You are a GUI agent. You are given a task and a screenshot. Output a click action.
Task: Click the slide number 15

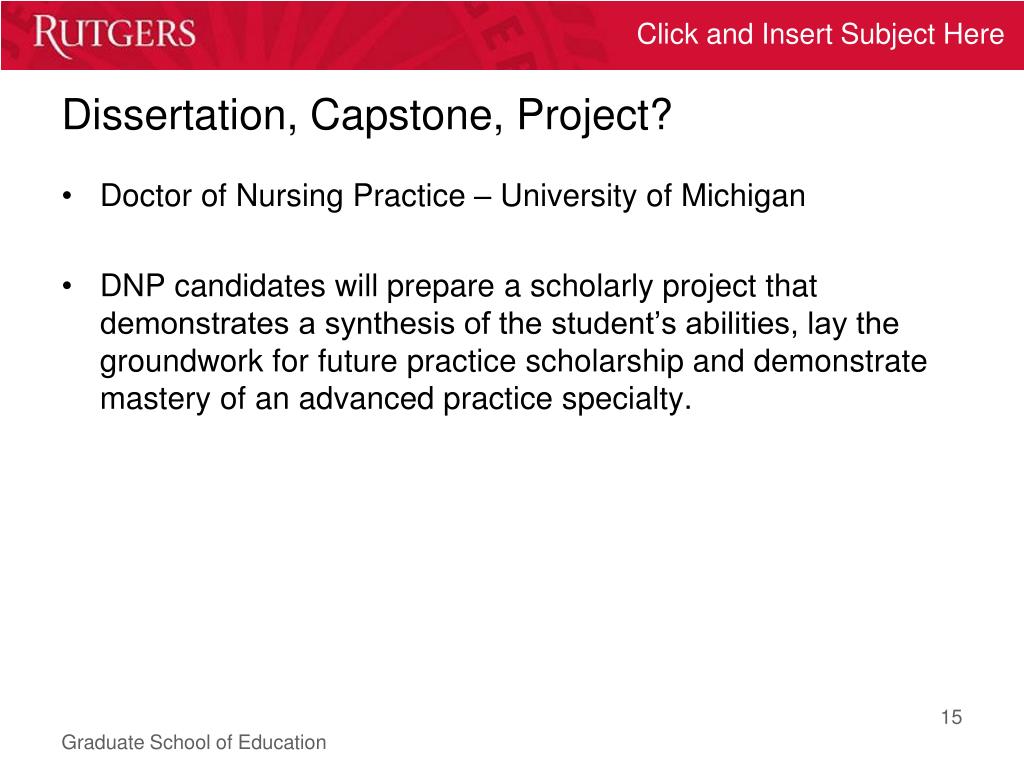click(950, 717)
